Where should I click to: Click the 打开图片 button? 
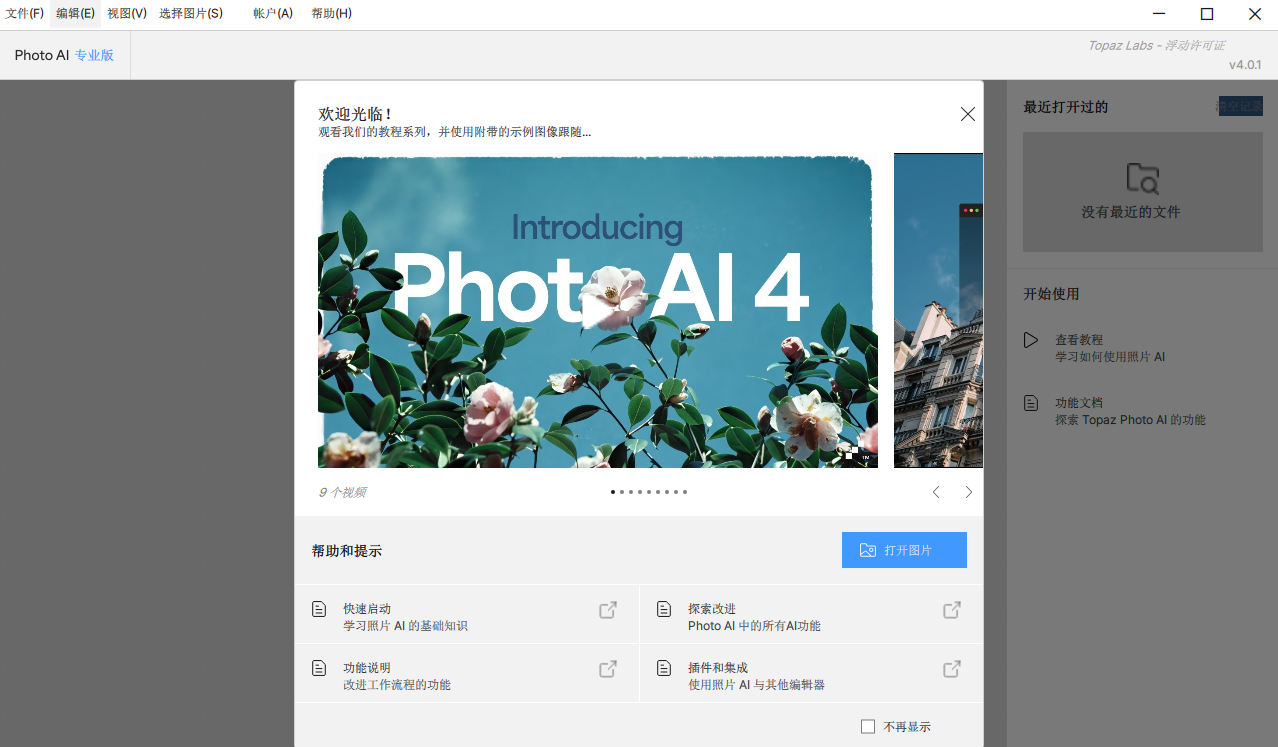tap(904, 550)
